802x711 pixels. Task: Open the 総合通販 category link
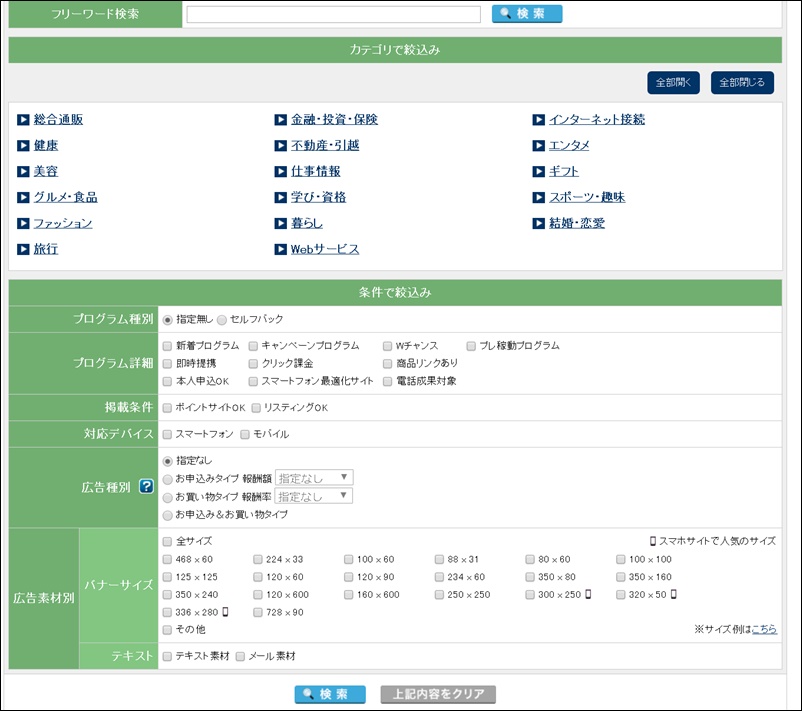[58, 120]
